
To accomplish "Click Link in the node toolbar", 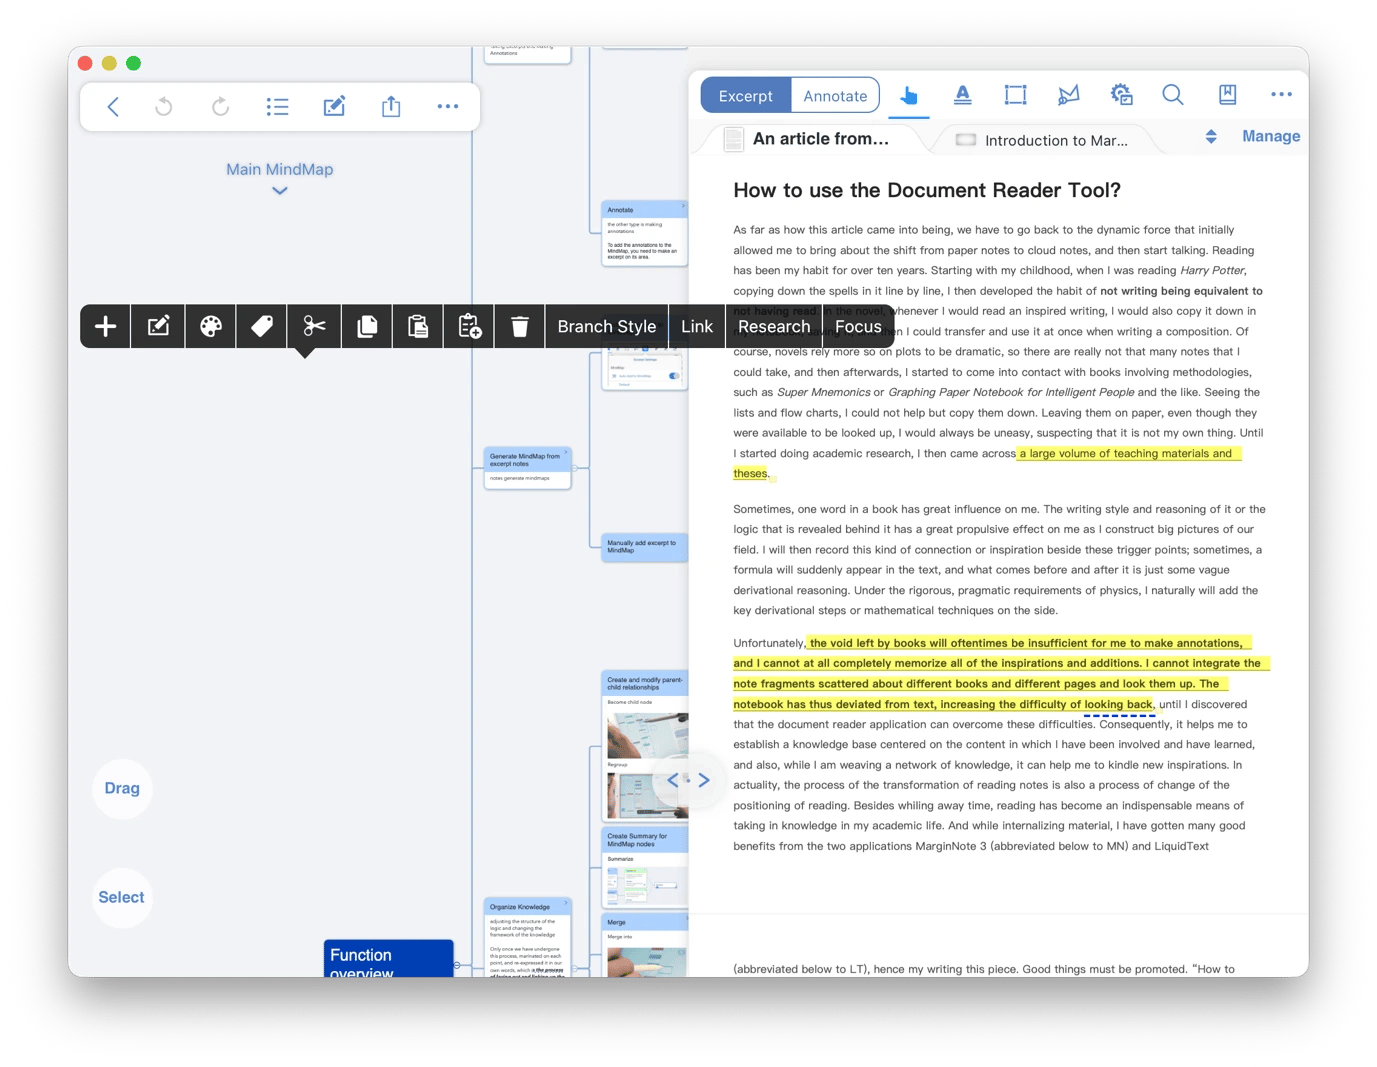I will (x=697, y=326).
